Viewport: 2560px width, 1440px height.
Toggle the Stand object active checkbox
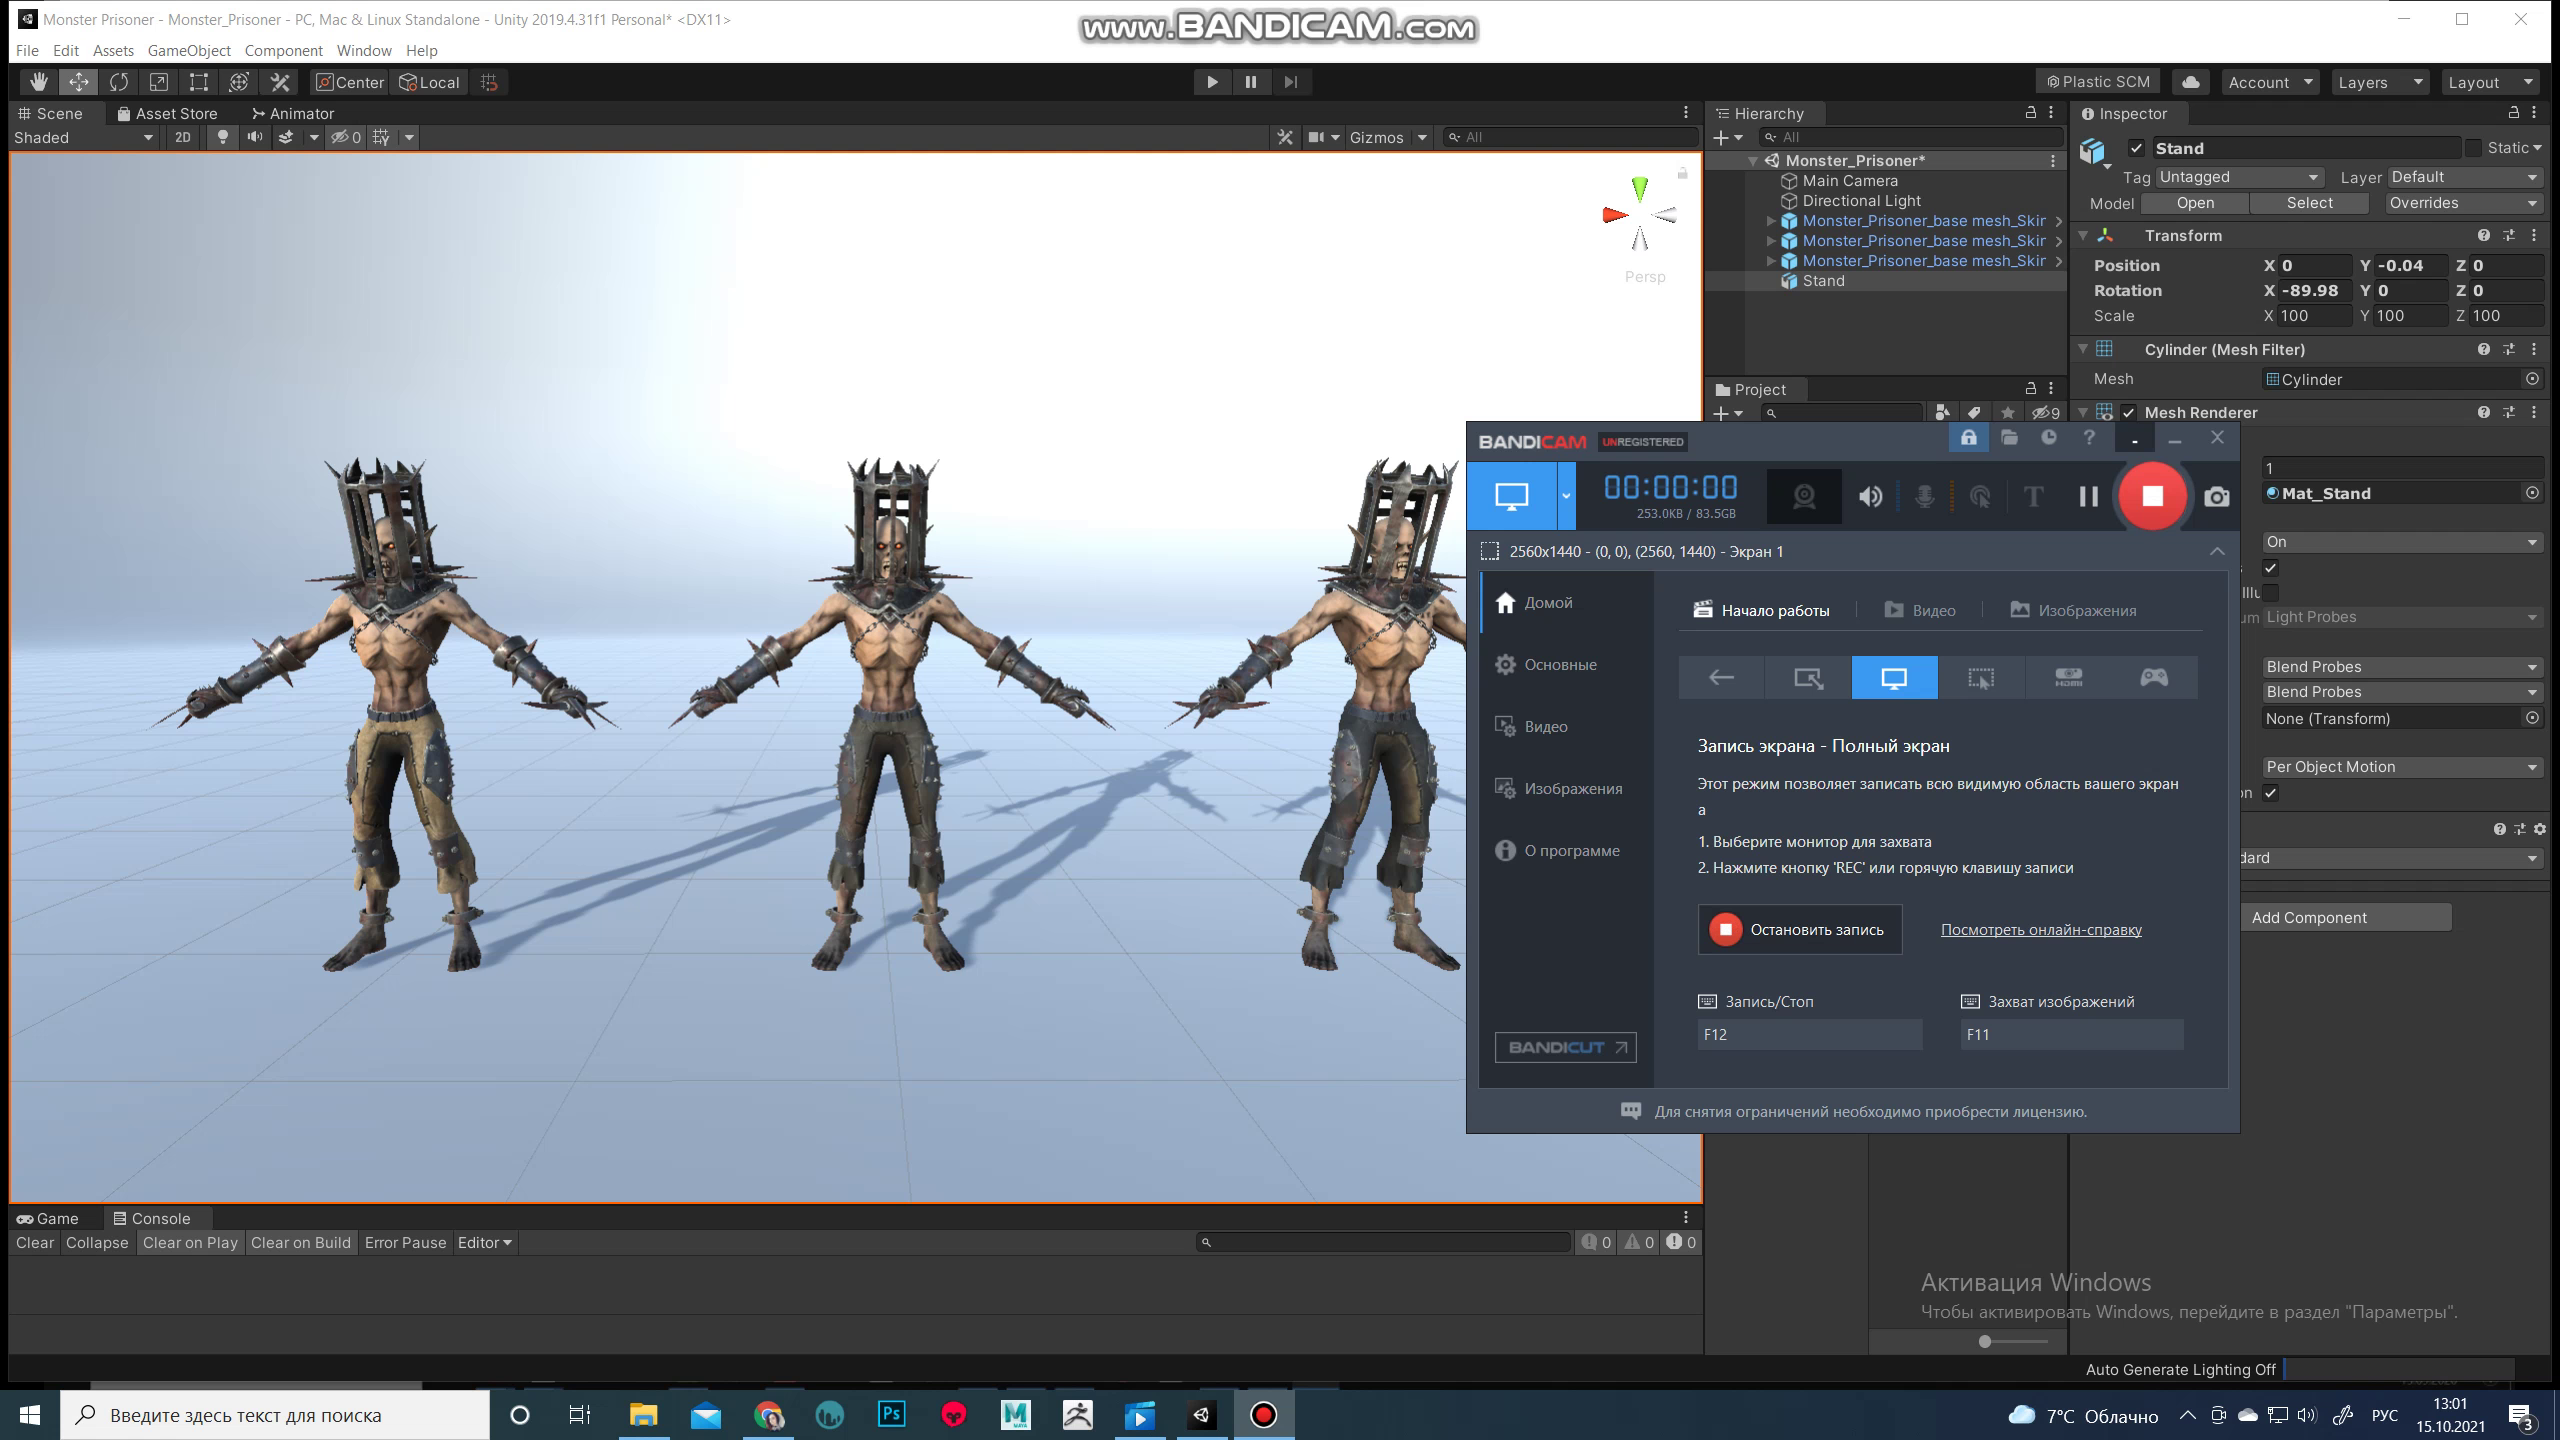2136,148
